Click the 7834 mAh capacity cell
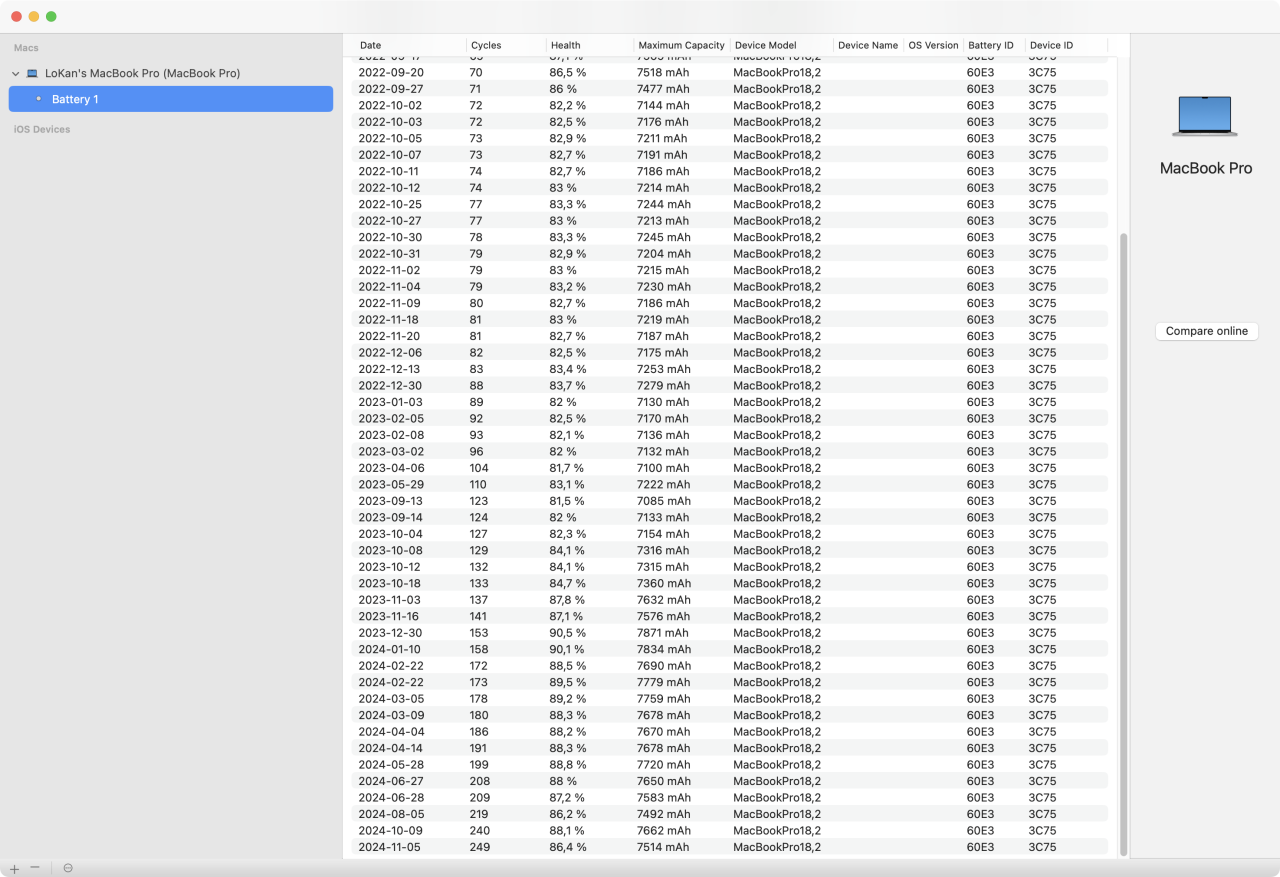 point(663,649)
